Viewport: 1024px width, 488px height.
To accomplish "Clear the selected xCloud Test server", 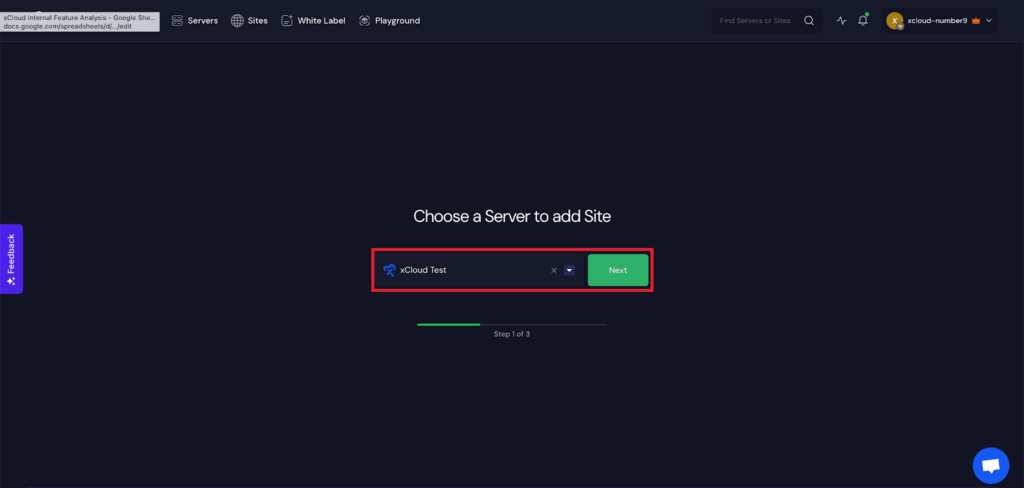I will point(554,270).
